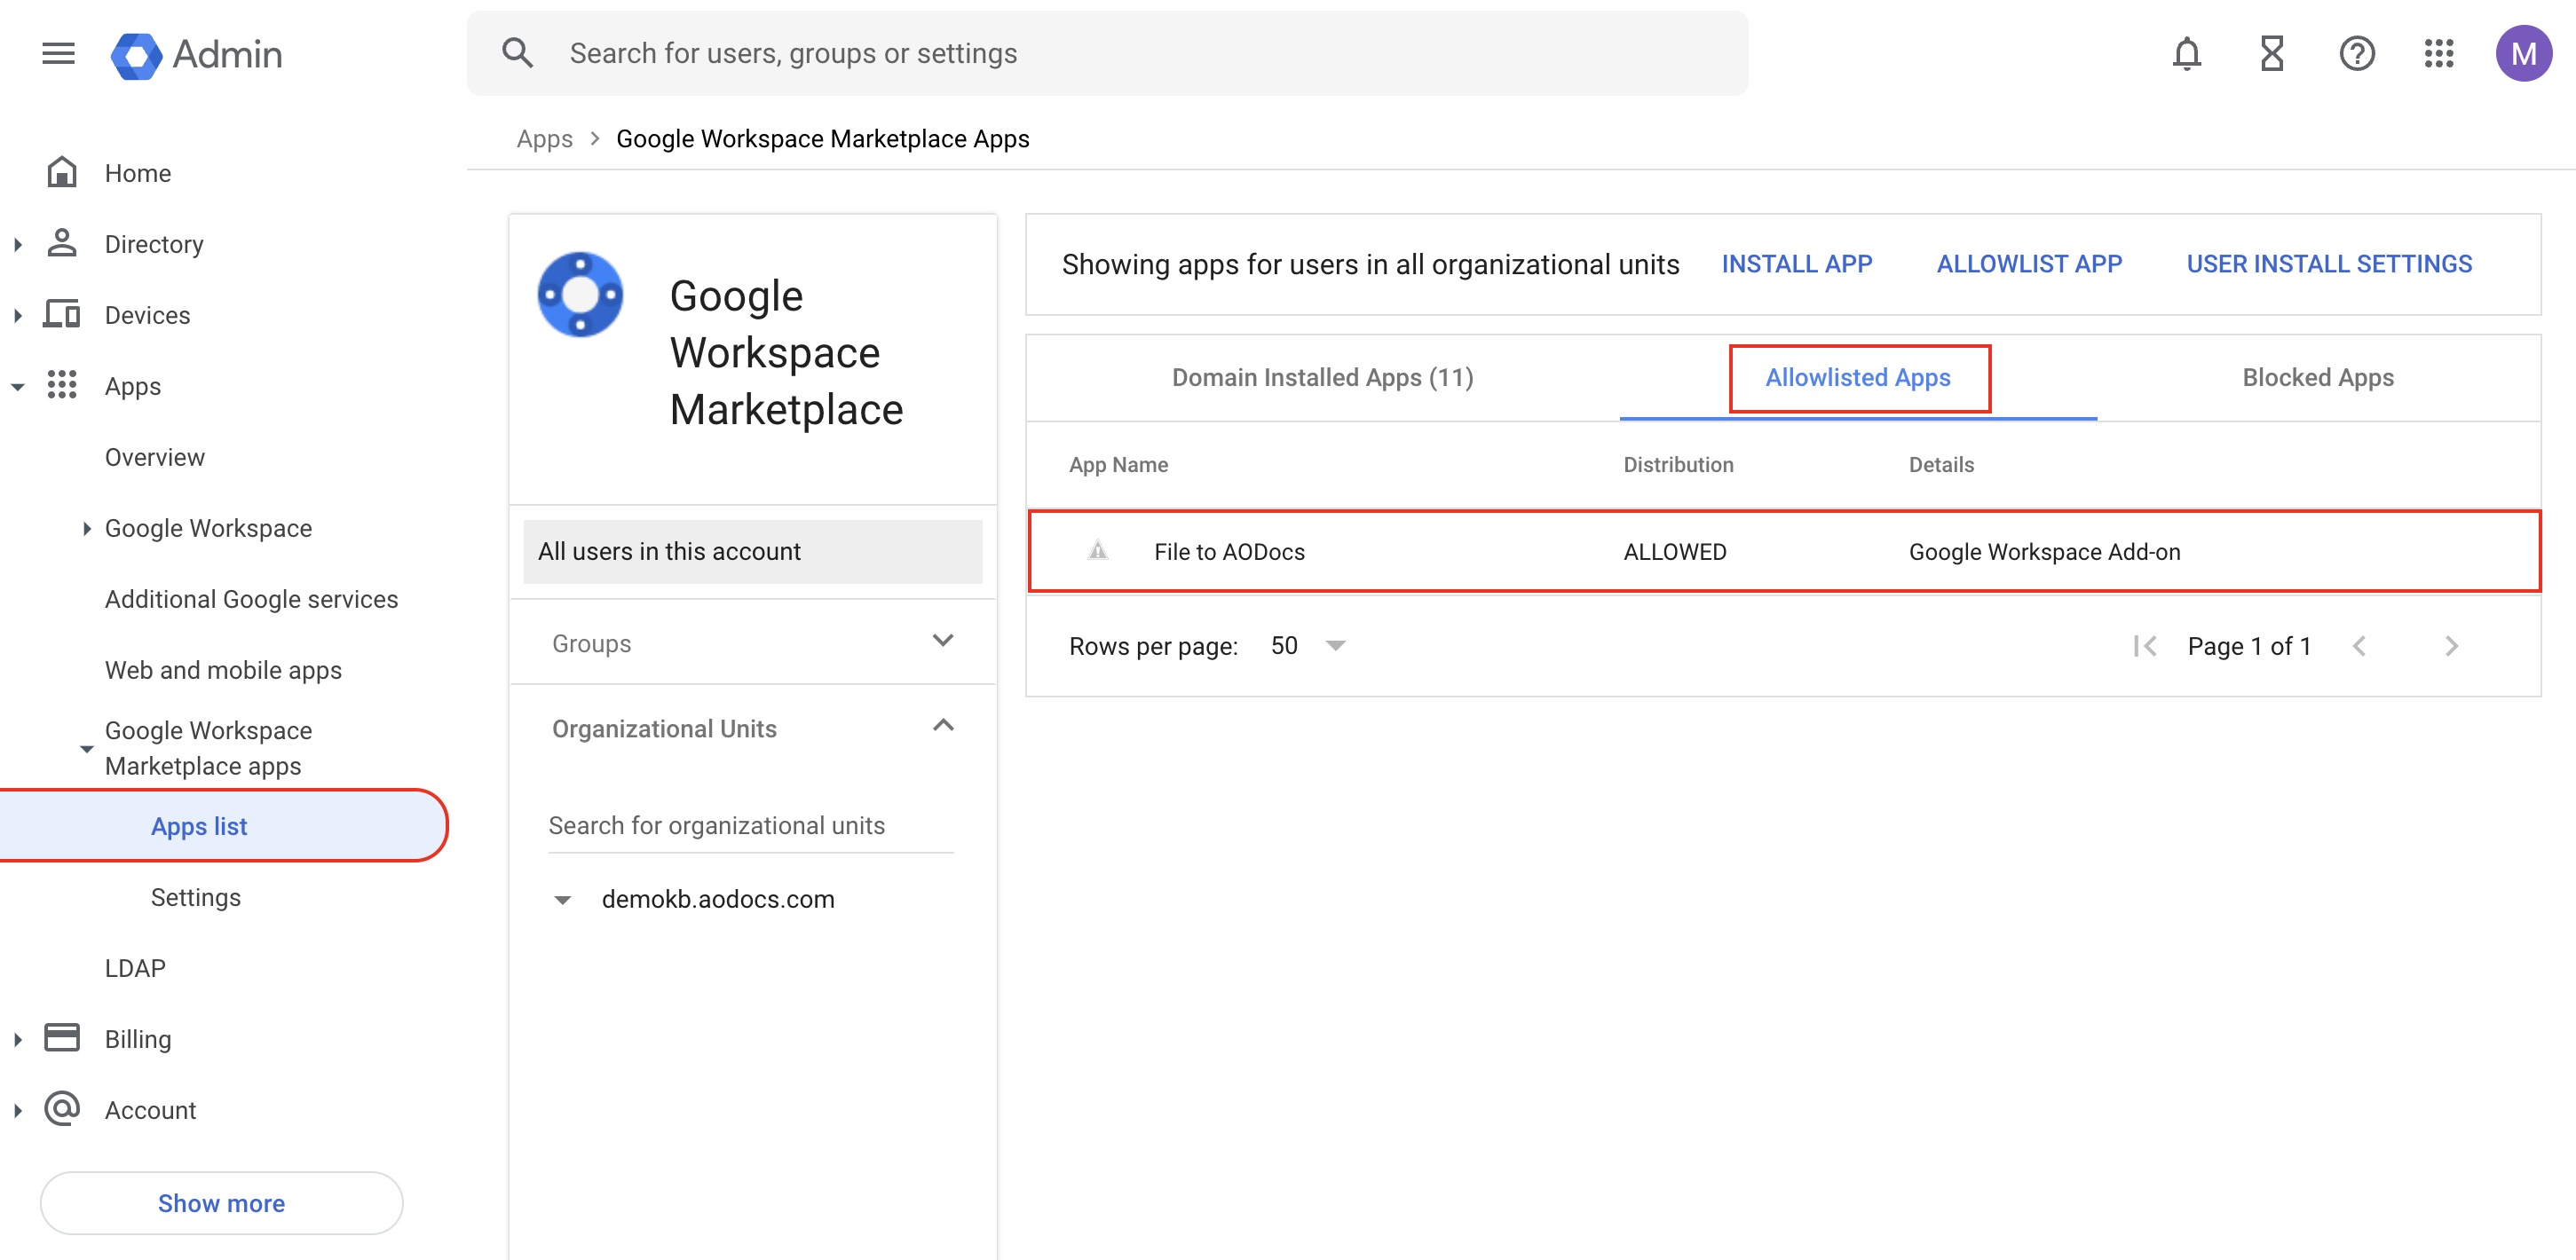Click the Account at-sign icon

[62, 1109]
